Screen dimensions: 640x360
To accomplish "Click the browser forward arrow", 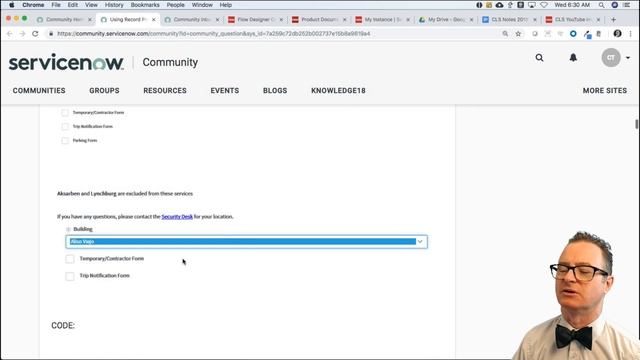I will 22,34.
